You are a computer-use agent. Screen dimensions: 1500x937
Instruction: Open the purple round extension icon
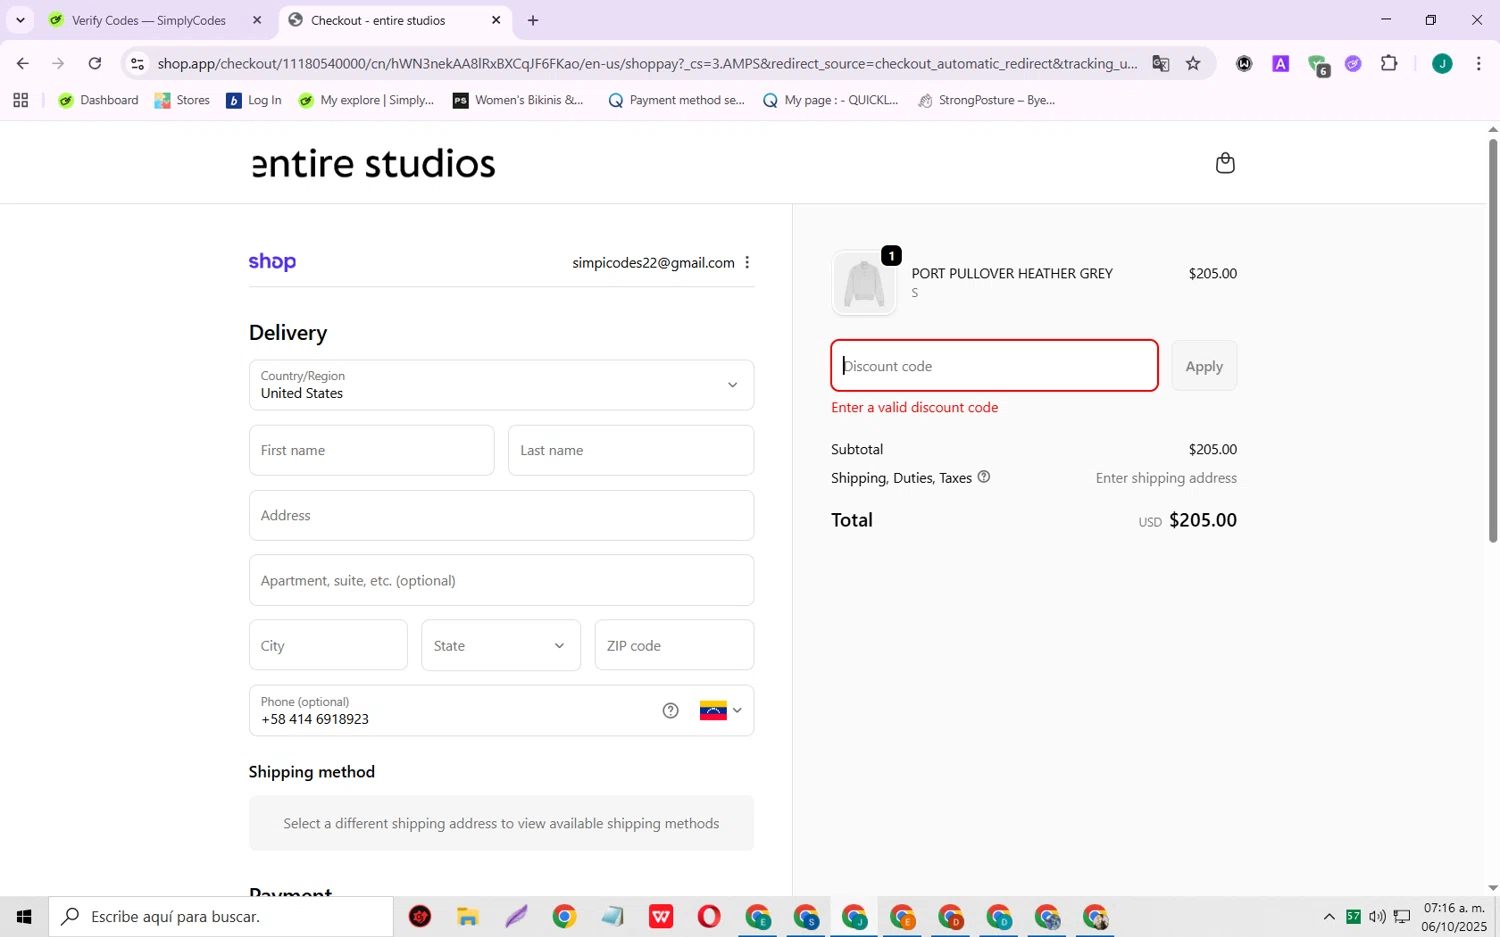(1353, 64)
